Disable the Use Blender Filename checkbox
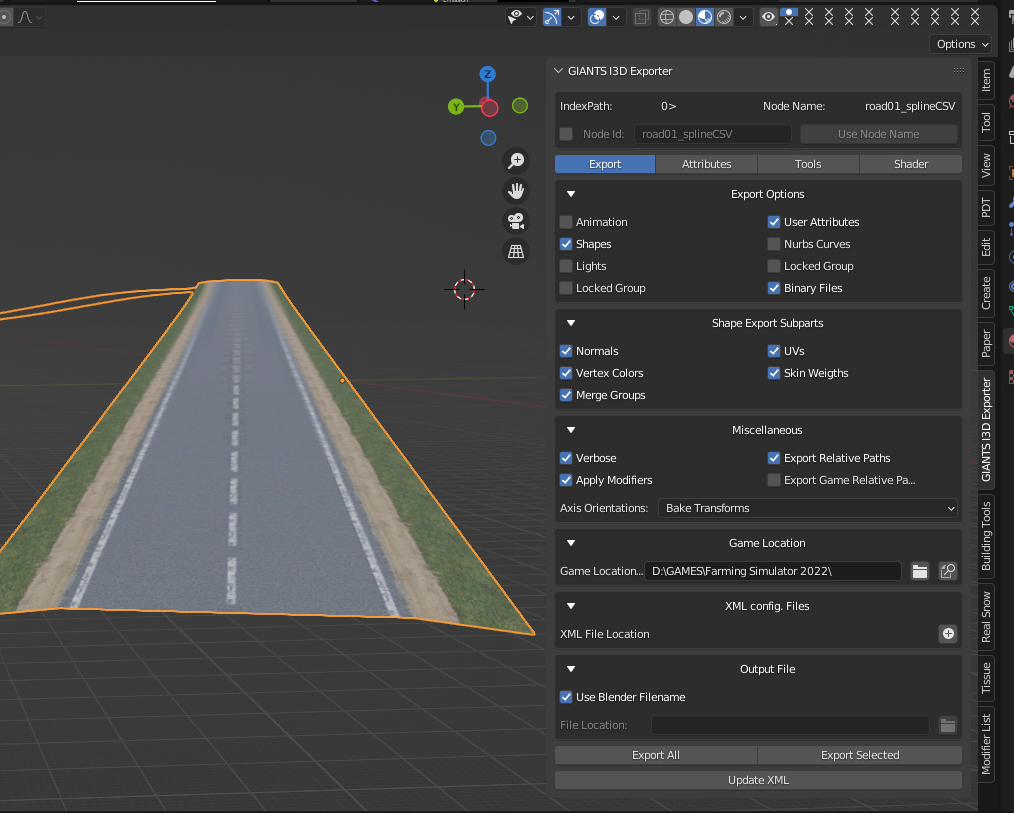 (566, 697)
